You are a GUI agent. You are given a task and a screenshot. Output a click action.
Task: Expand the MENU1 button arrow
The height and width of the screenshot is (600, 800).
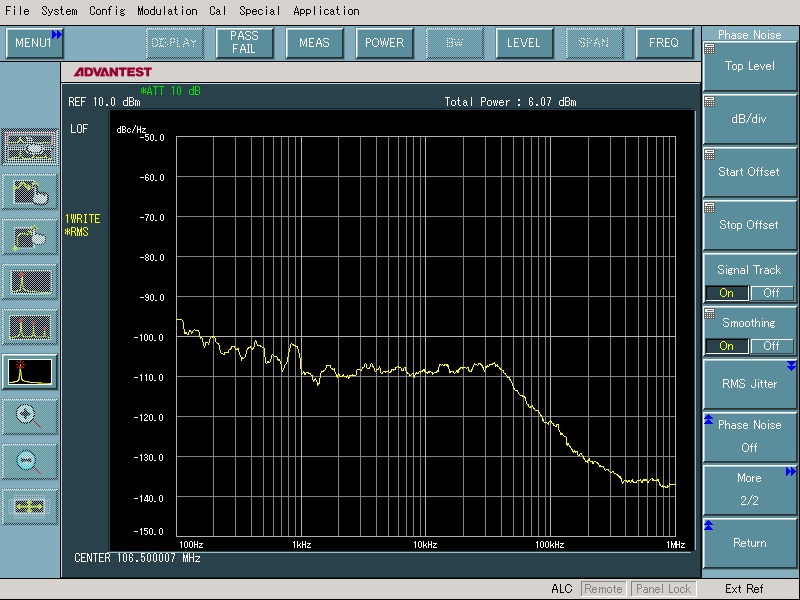tap(57, 34)
